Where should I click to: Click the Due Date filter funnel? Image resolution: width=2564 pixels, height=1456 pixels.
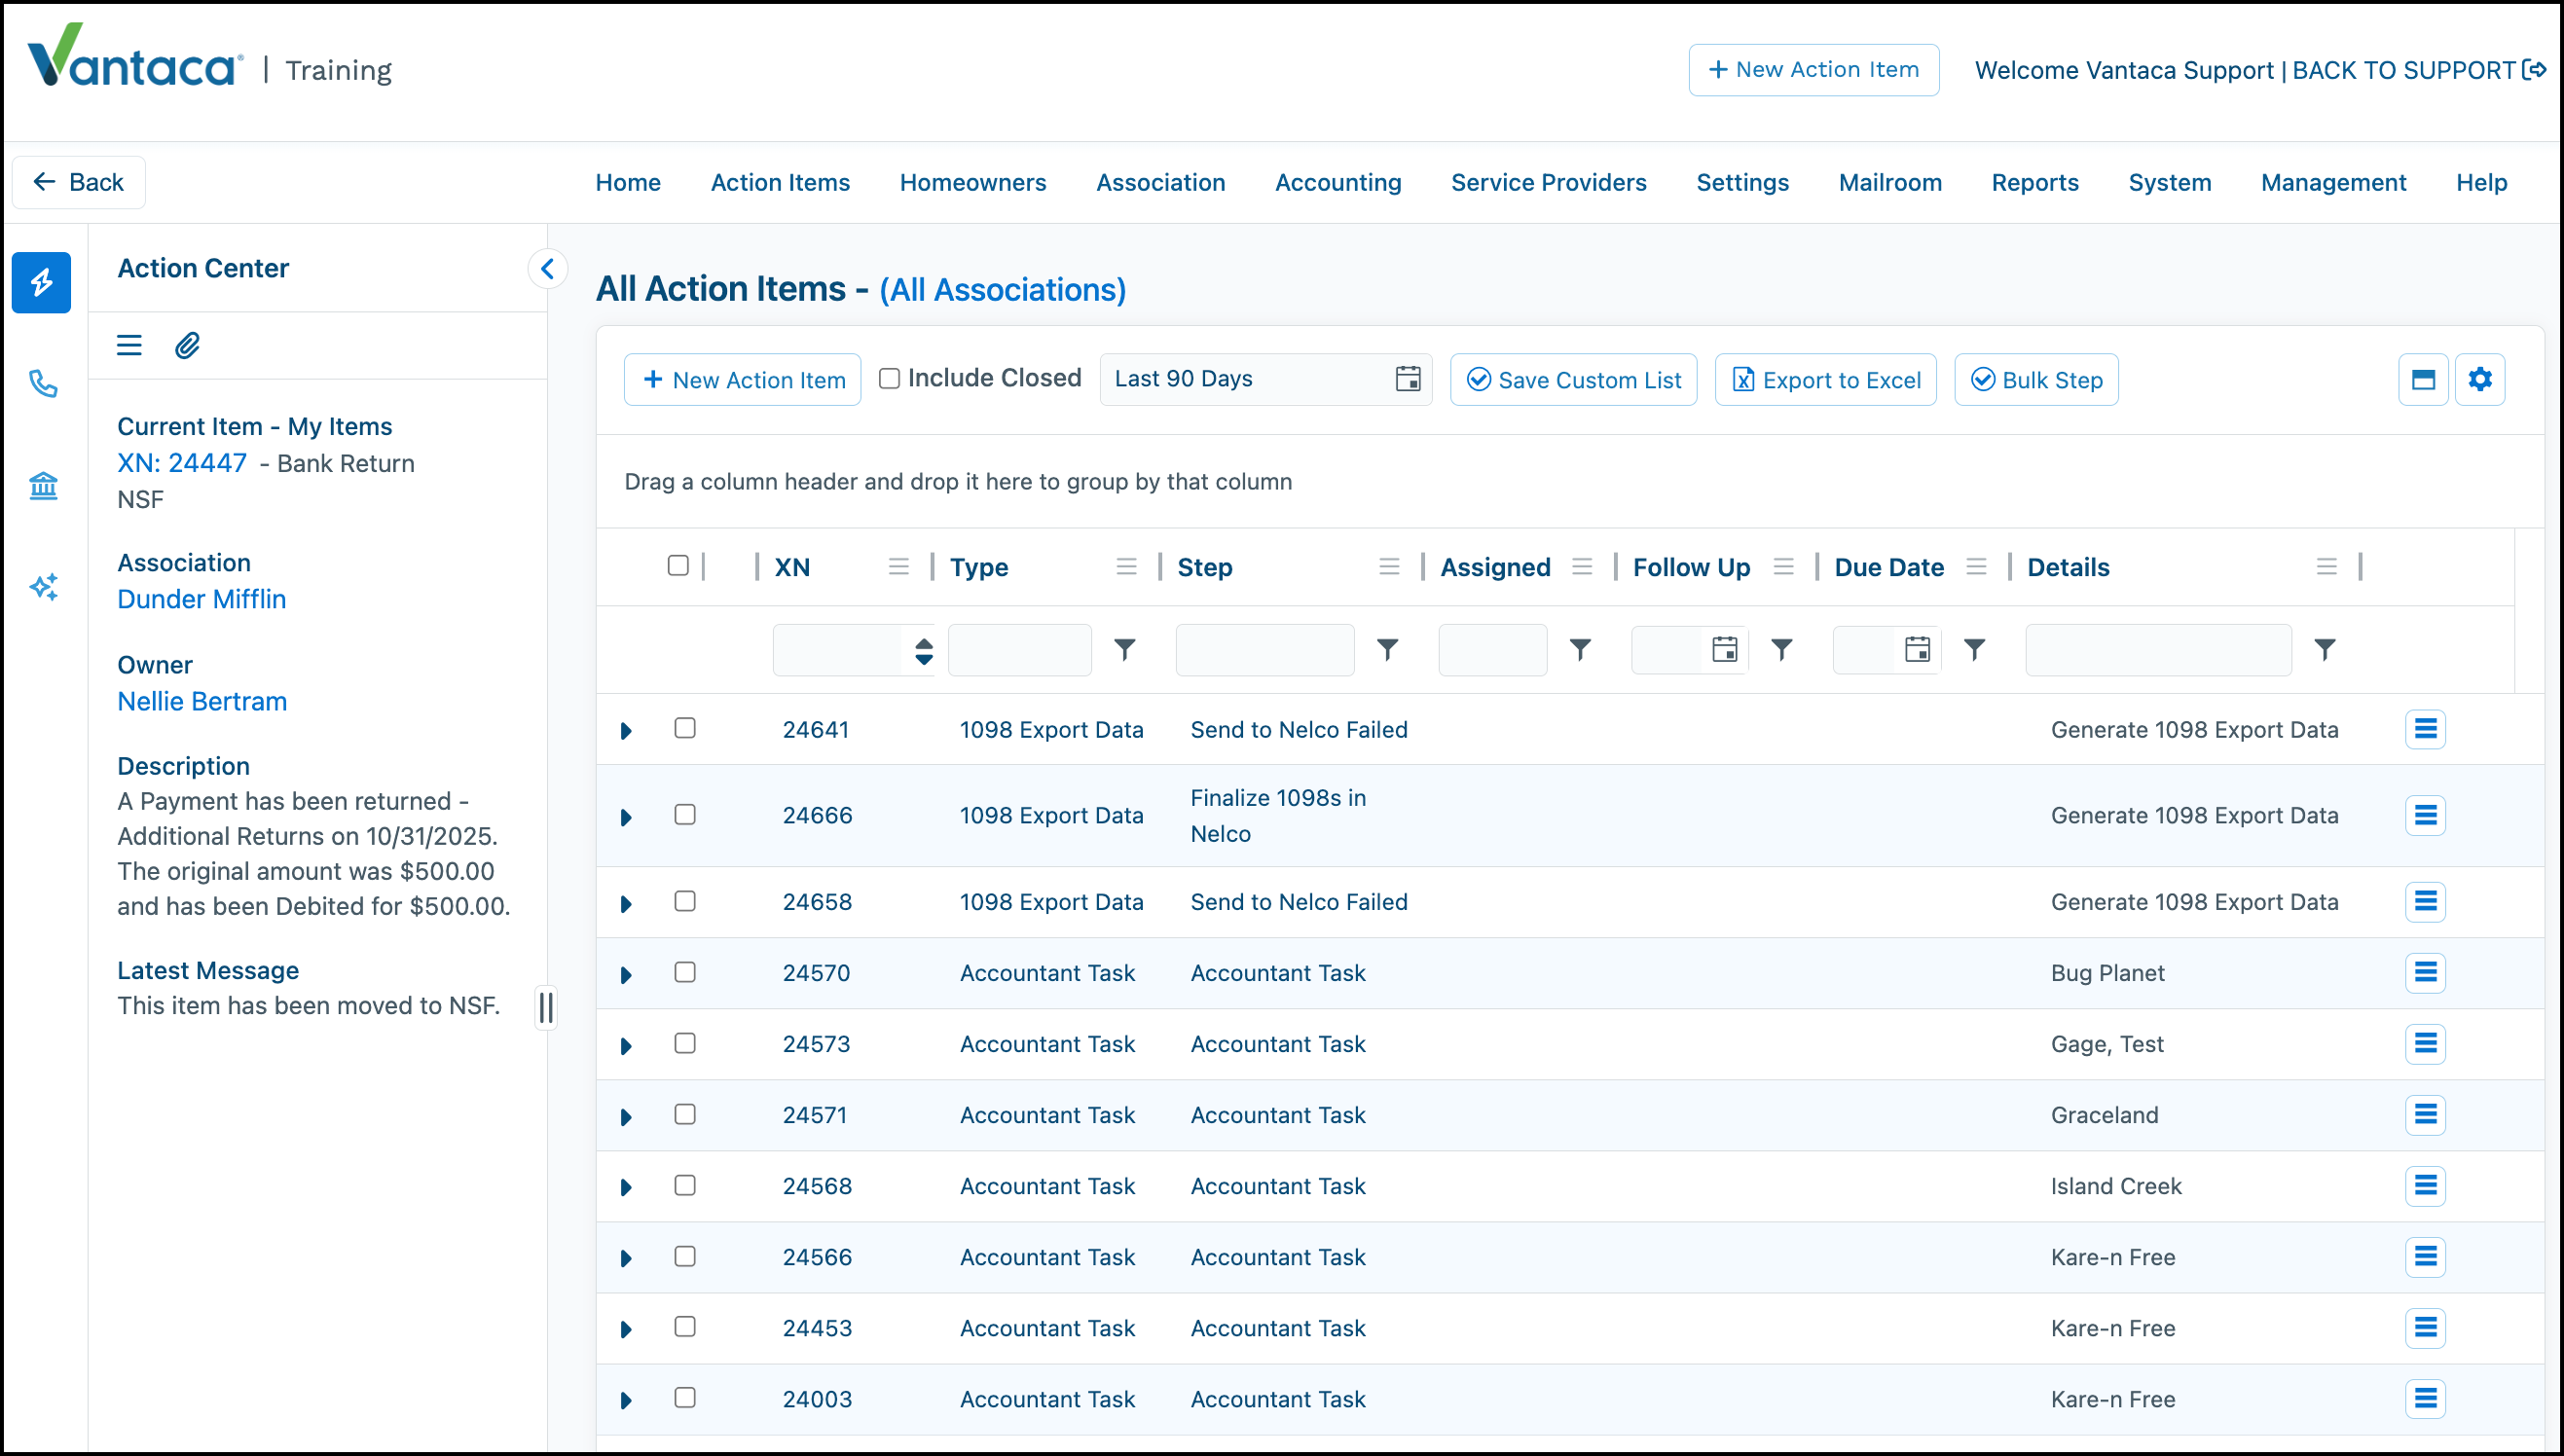pos(1975,650)
